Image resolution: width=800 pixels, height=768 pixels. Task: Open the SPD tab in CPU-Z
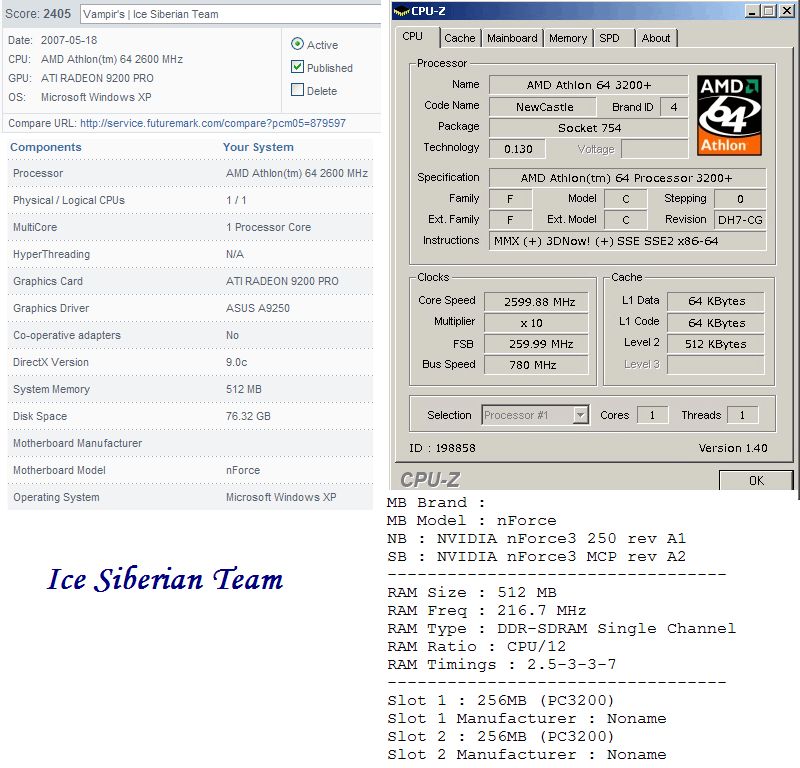pos(612,38)
